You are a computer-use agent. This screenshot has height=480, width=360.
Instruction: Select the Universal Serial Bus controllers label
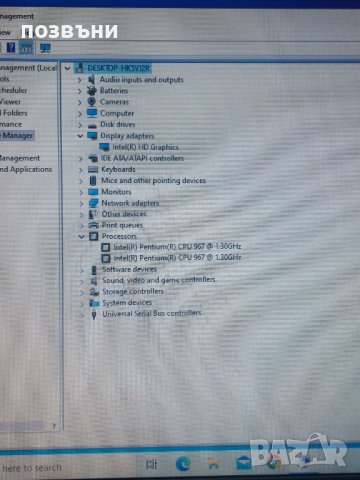pyautogui.click(x=152, y=314)
